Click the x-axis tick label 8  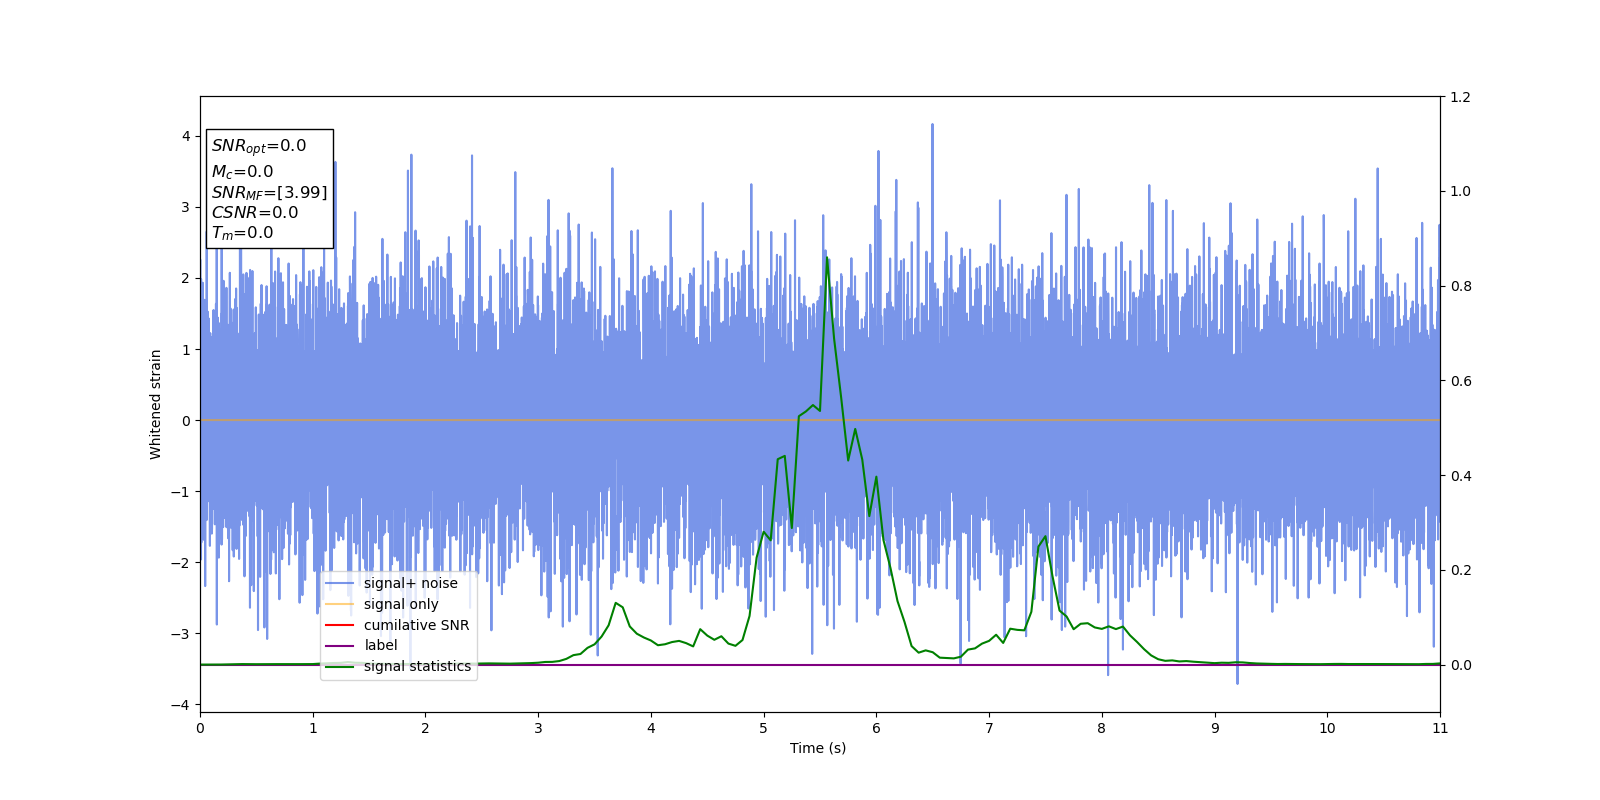tap(1102, 728)
